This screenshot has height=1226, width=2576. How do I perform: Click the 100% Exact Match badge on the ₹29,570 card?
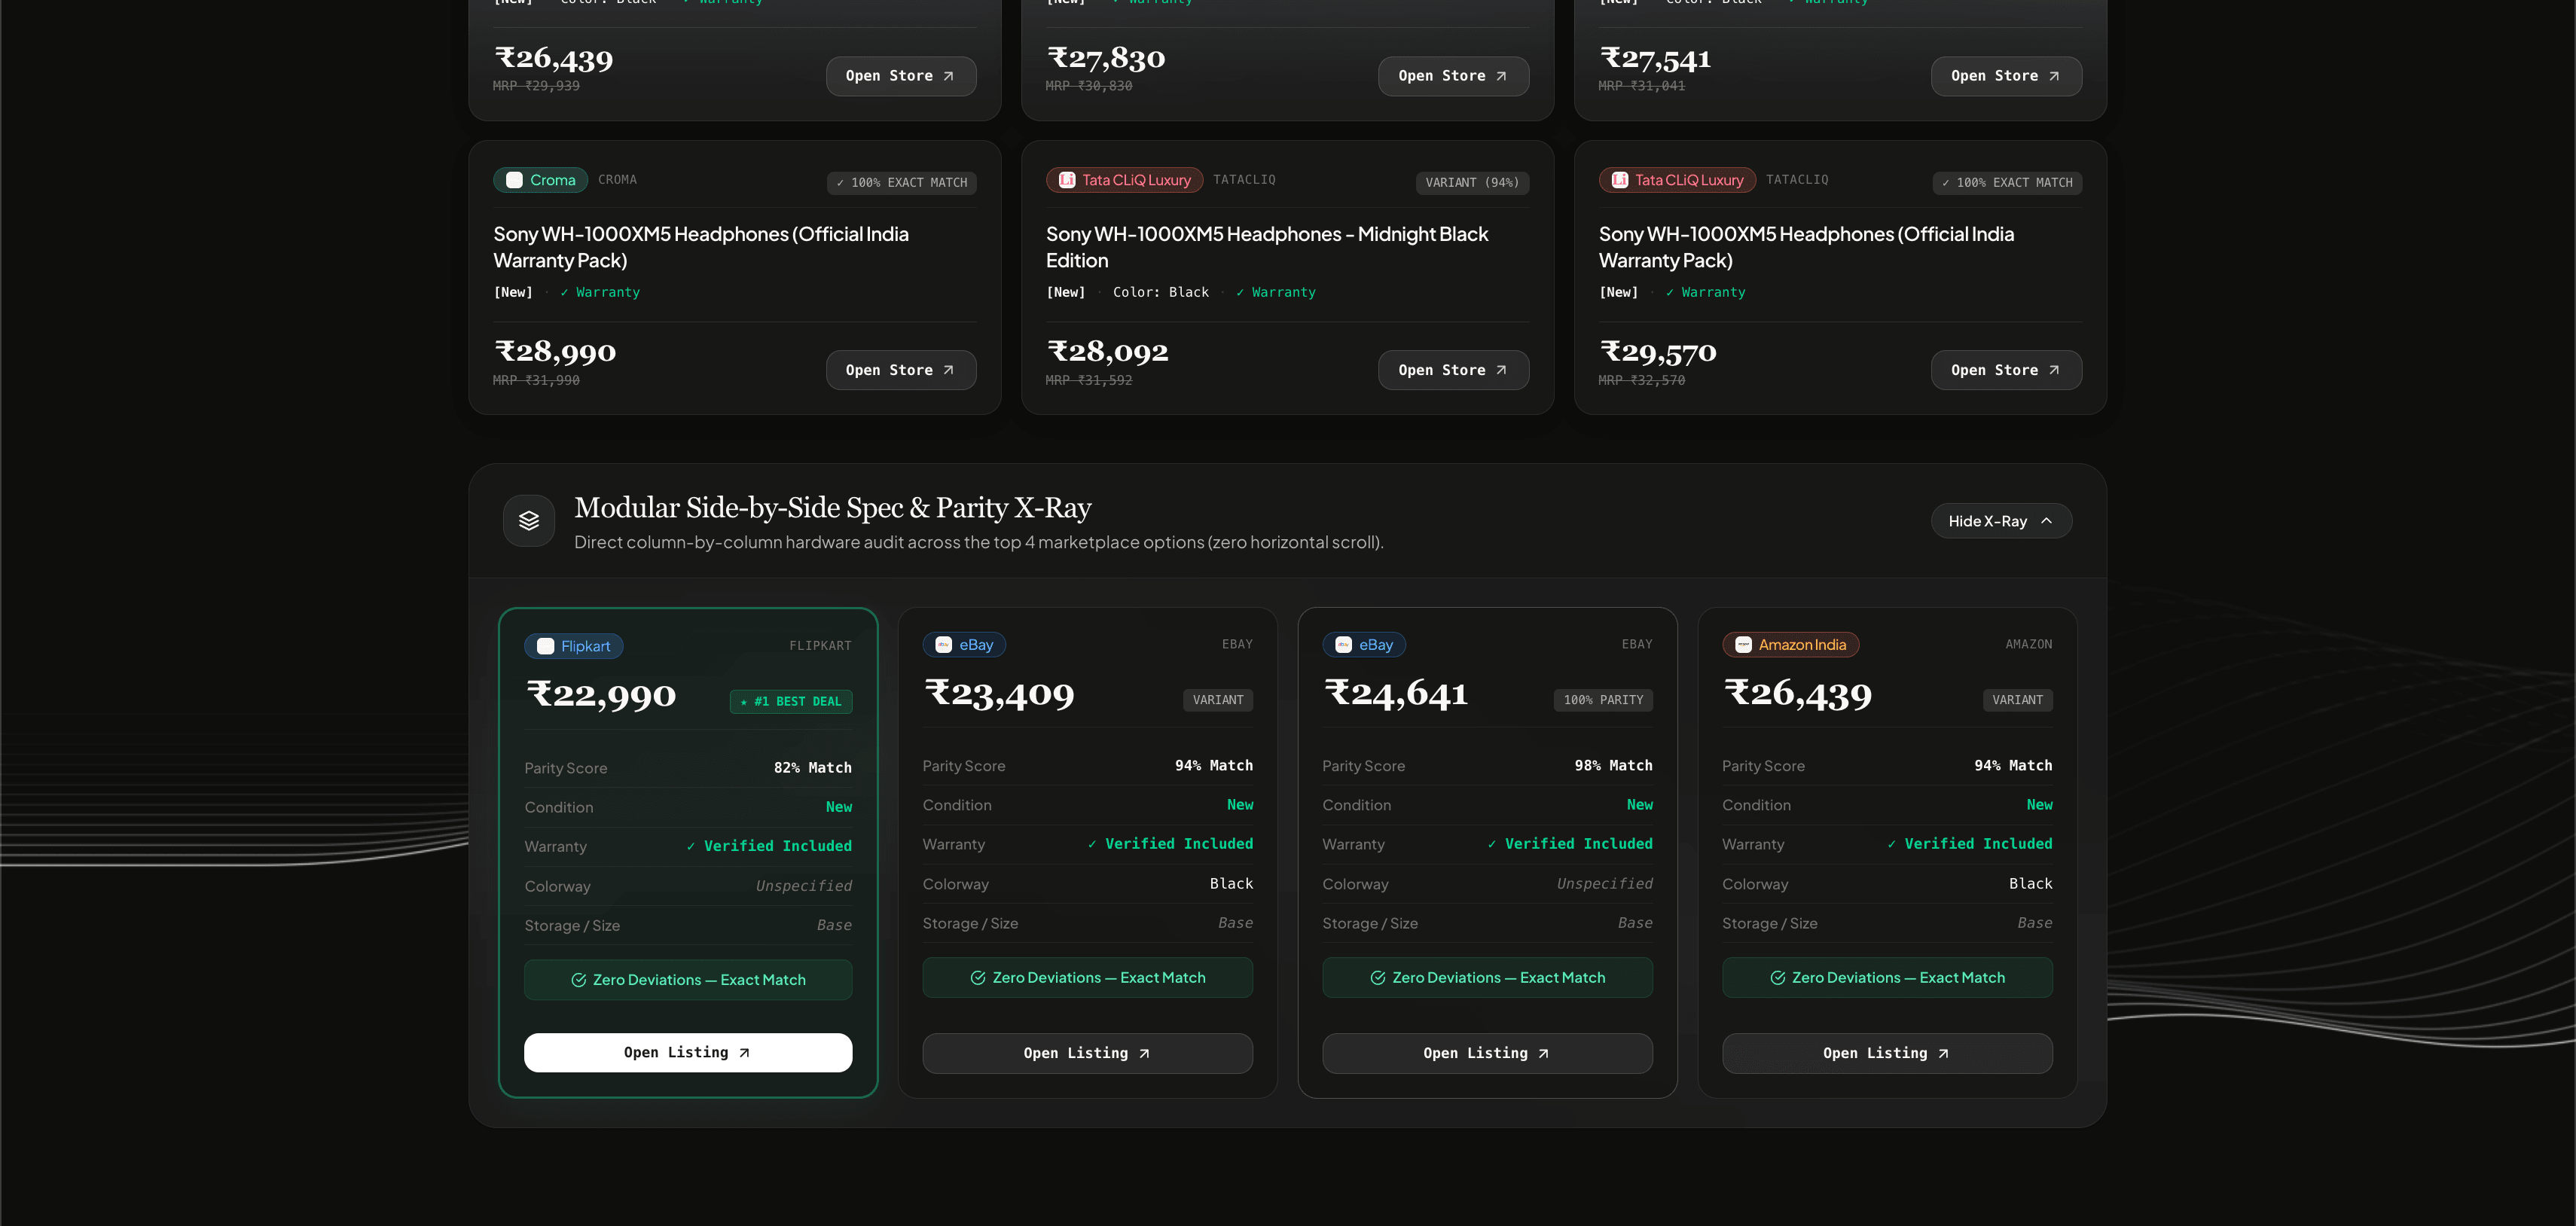pos(2007,183)
